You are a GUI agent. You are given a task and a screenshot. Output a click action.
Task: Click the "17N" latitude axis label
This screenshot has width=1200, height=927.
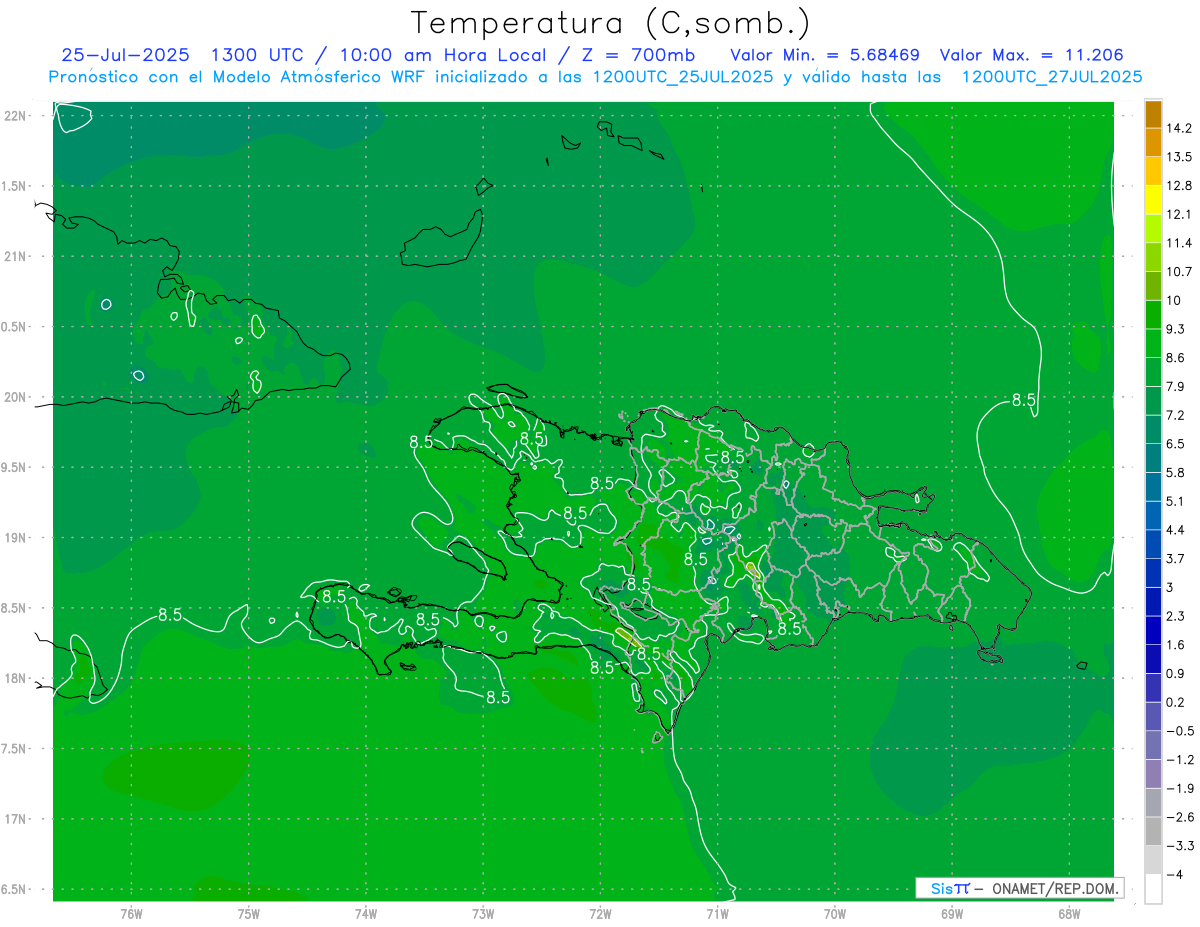16,819
